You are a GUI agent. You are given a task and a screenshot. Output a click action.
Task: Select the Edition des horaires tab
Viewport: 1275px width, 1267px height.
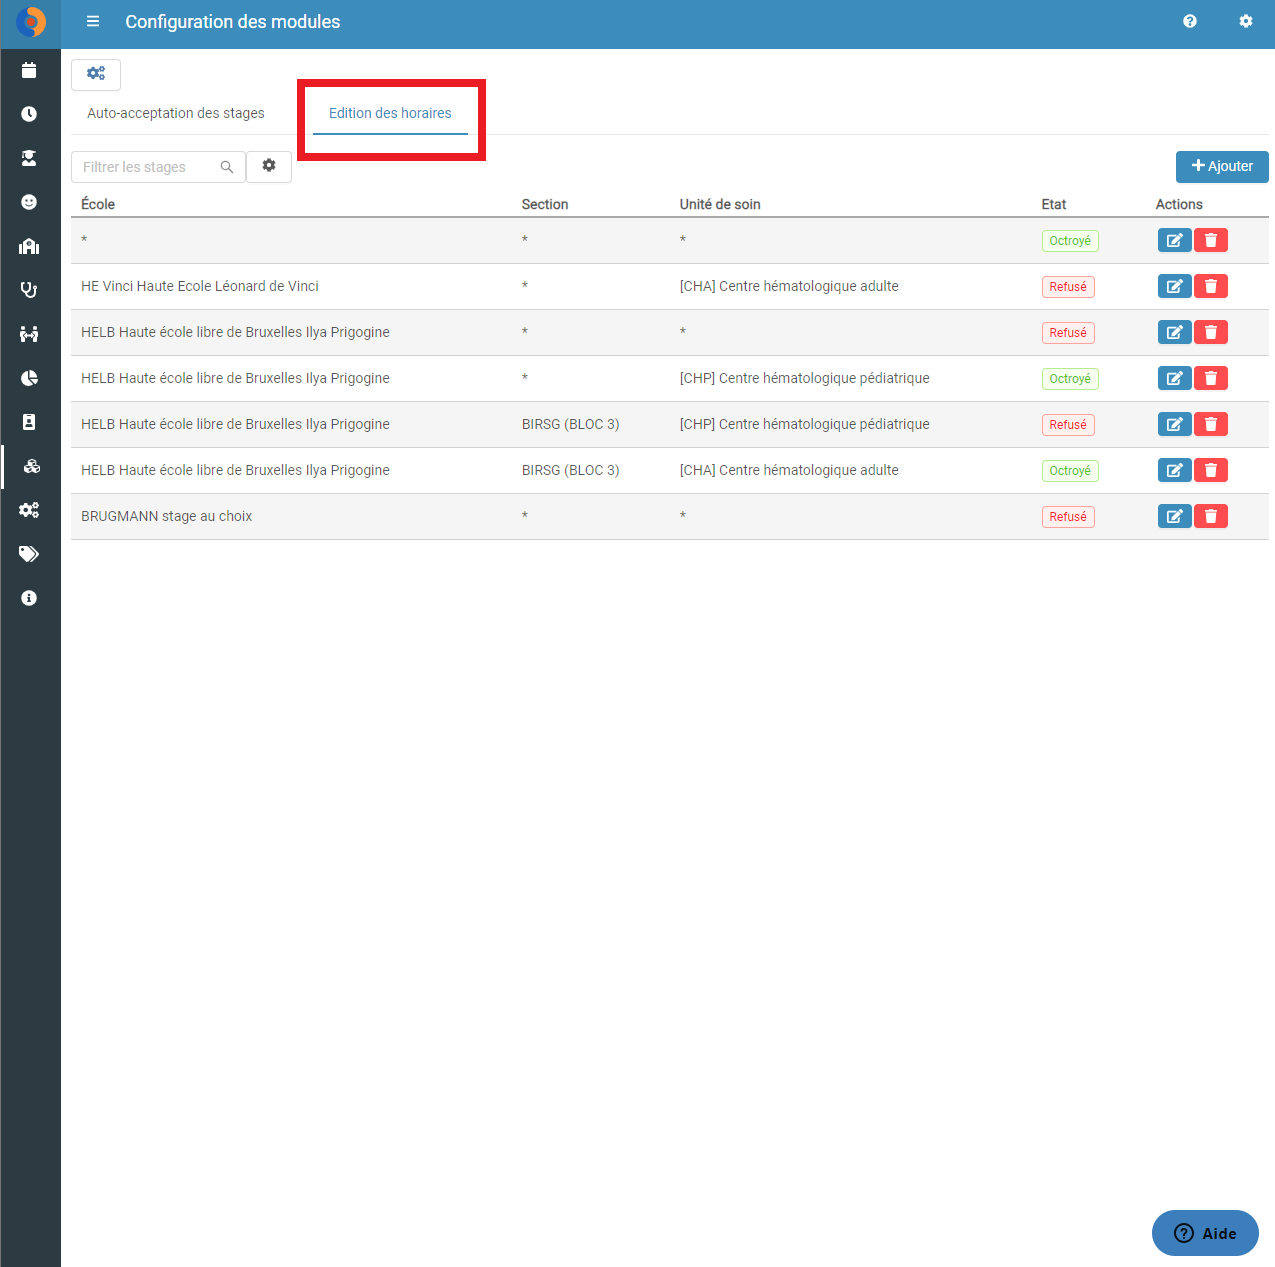click(x=390, y=113)
